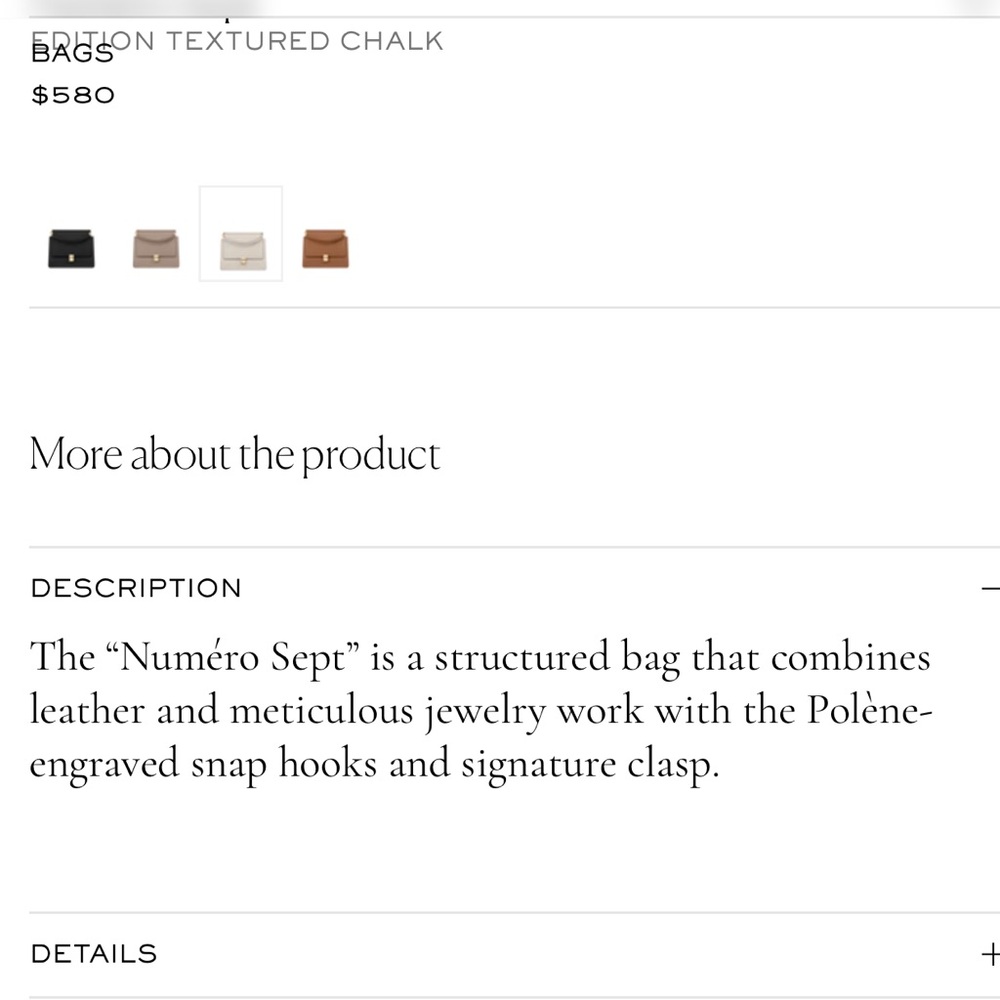Image resolution: width=1000 pixels, height=1000 pixels.
Task: Choose the taupe bag color variant
Action: tap(155, 247)
